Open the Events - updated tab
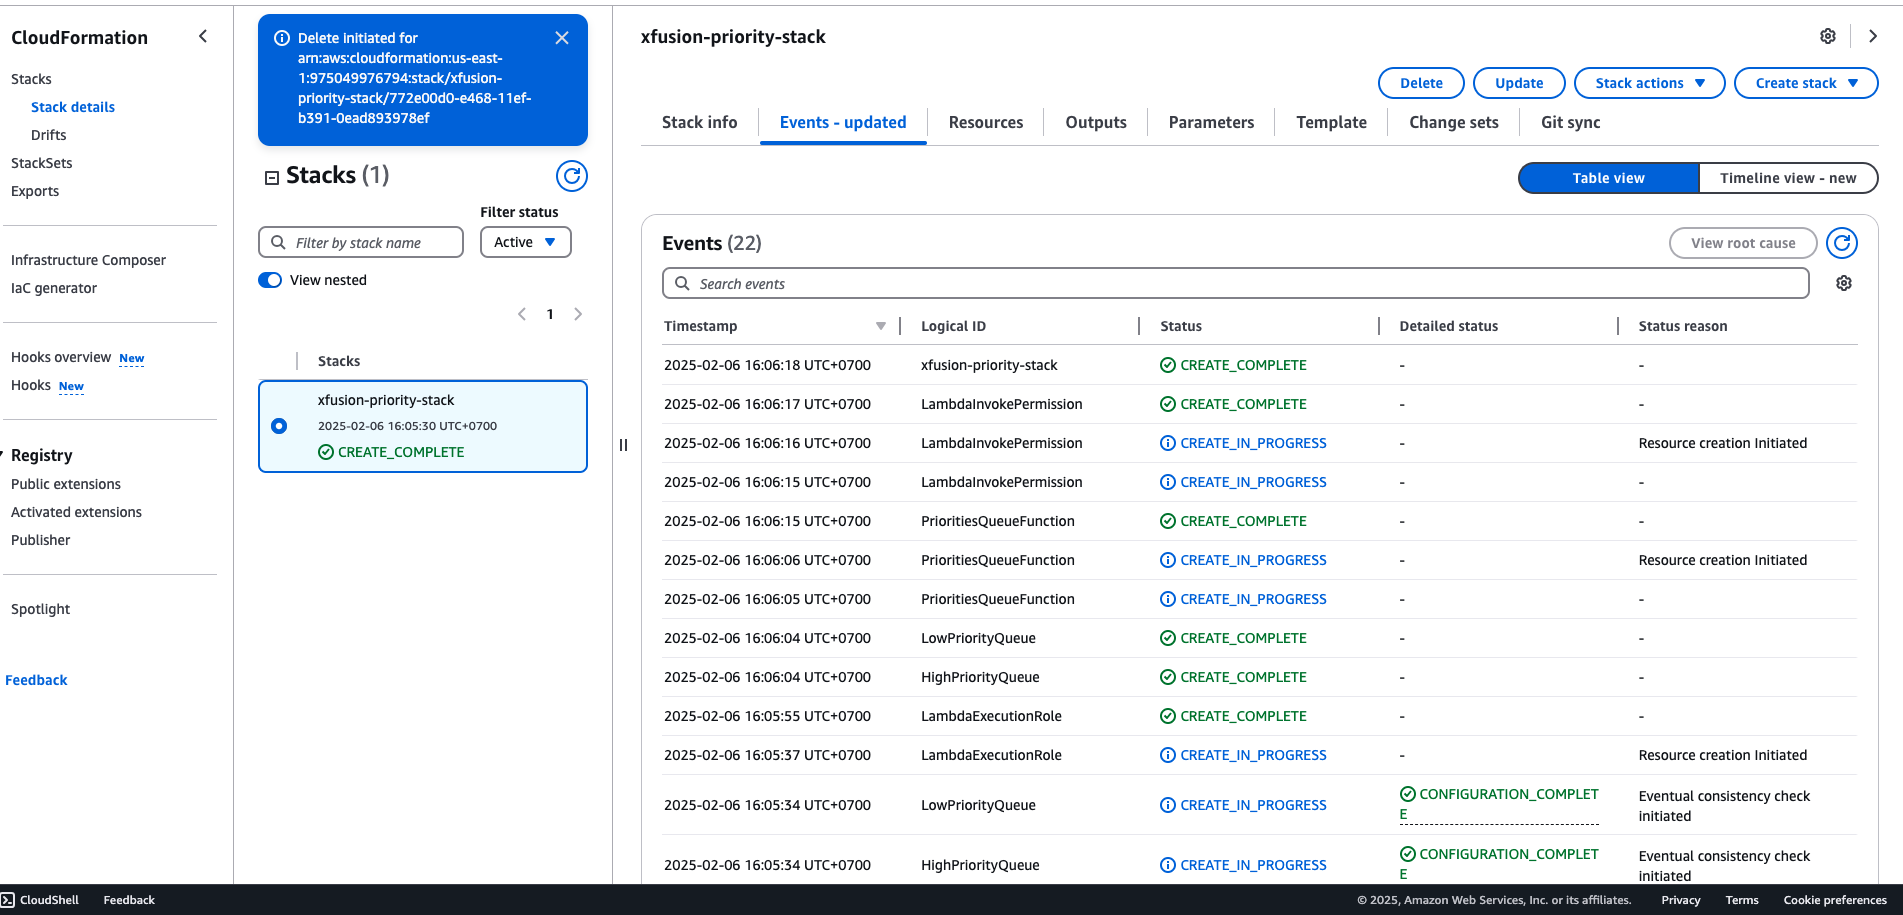The image size is (1903, 915). coord(843,122)
